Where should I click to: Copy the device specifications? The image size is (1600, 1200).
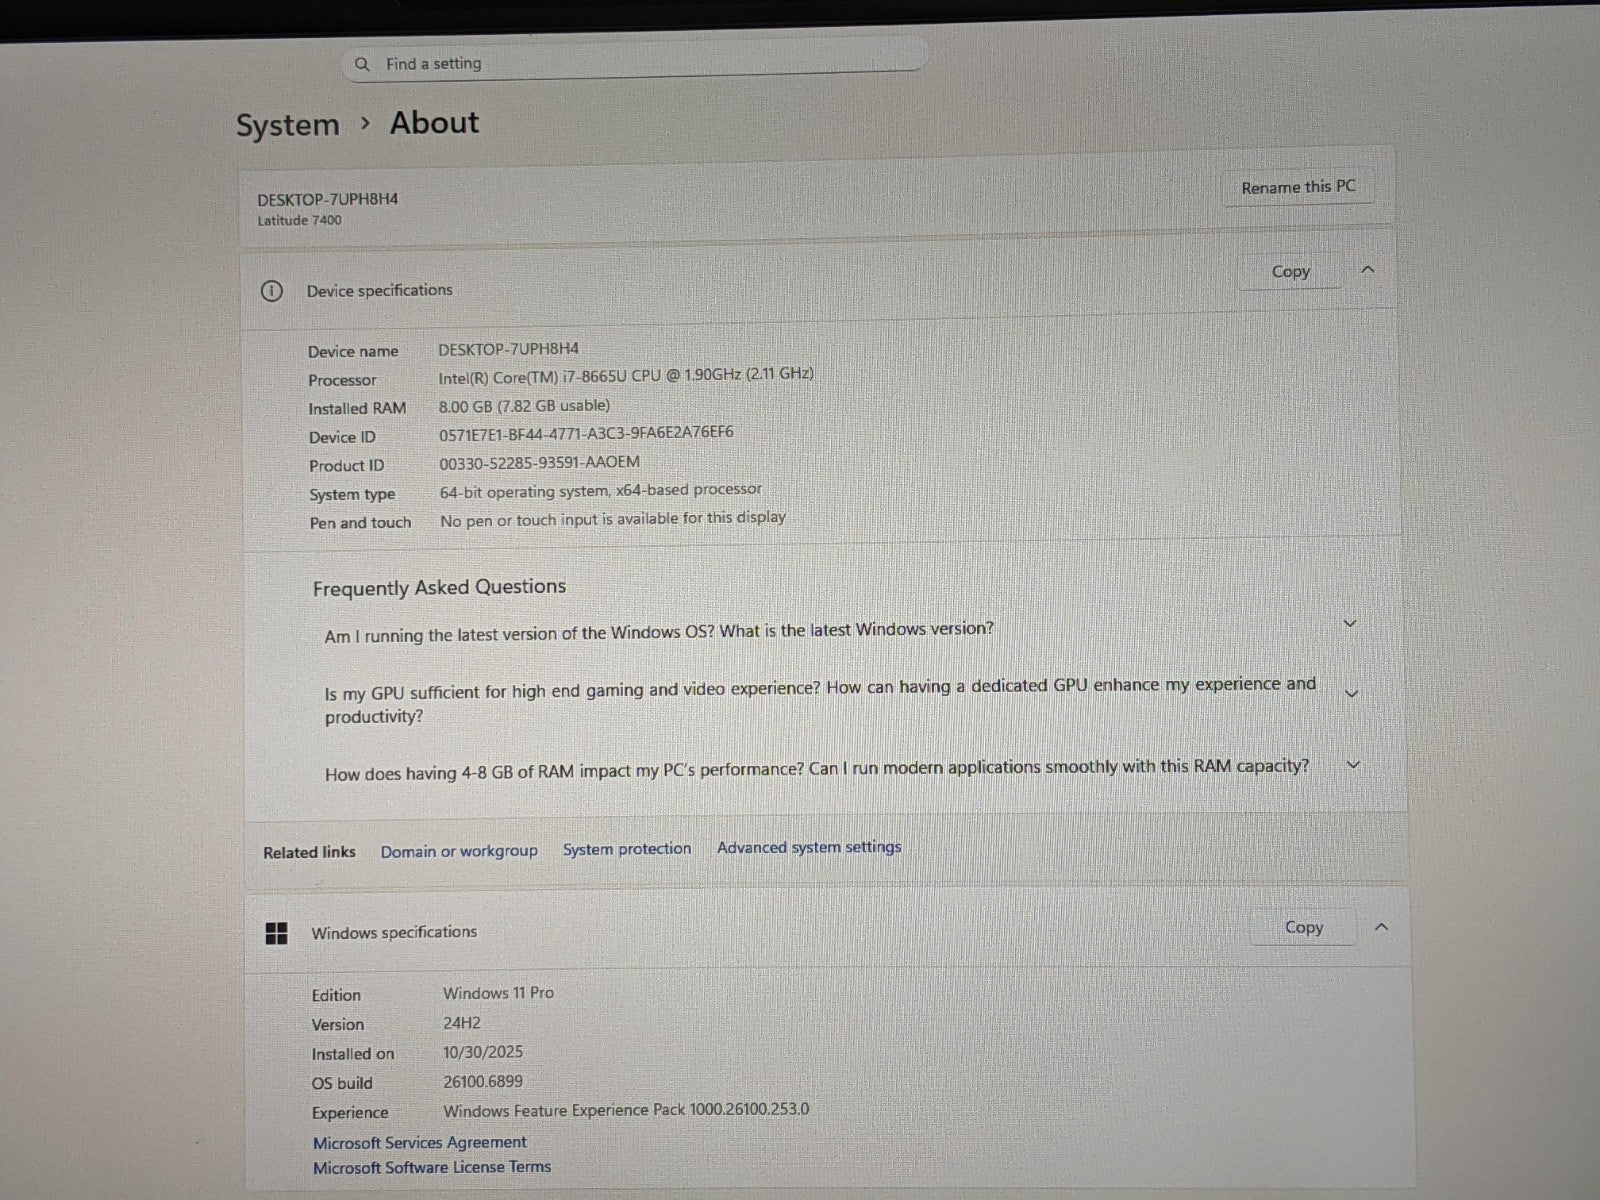1290,271
